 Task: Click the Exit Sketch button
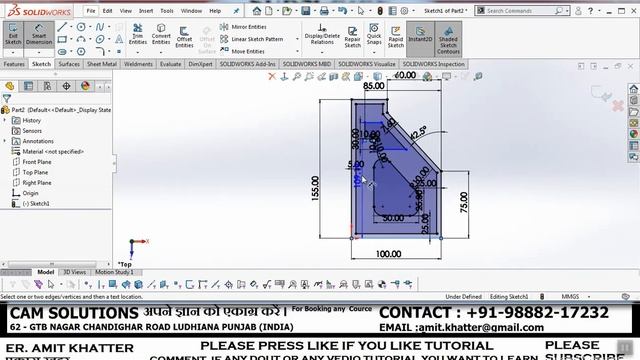(13, 34)
